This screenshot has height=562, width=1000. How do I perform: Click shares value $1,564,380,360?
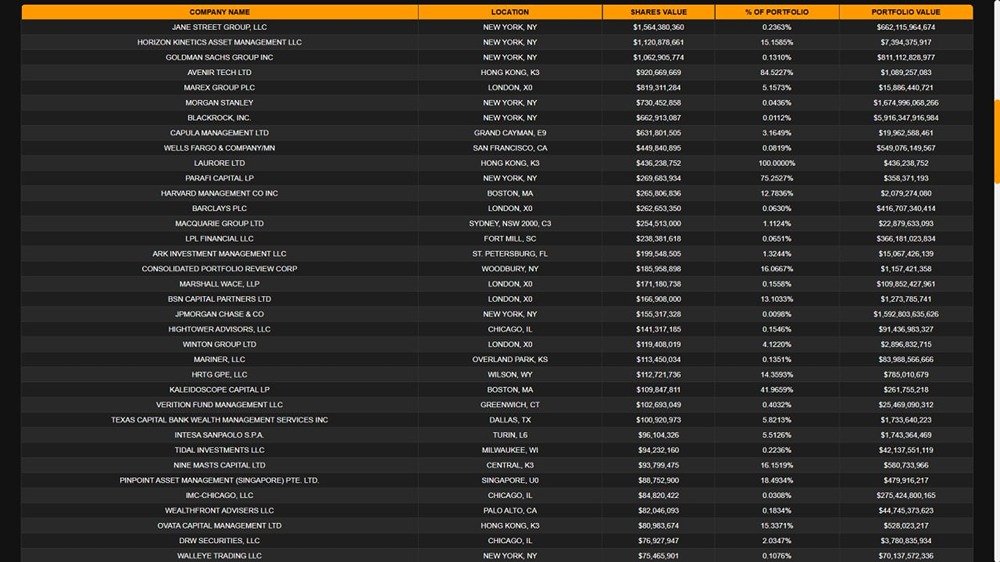click(x=658, y=27)
